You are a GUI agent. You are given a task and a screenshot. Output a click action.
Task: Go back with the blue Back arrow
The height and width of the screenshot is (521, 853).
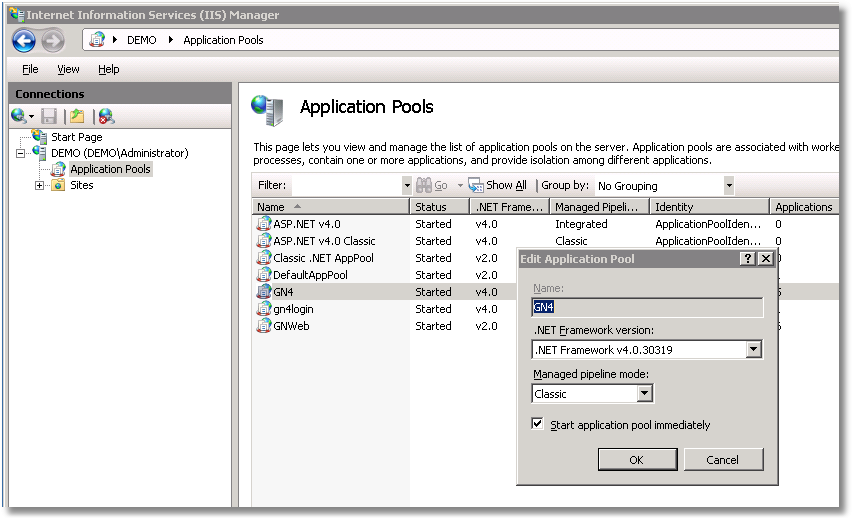tap(24, 41)
